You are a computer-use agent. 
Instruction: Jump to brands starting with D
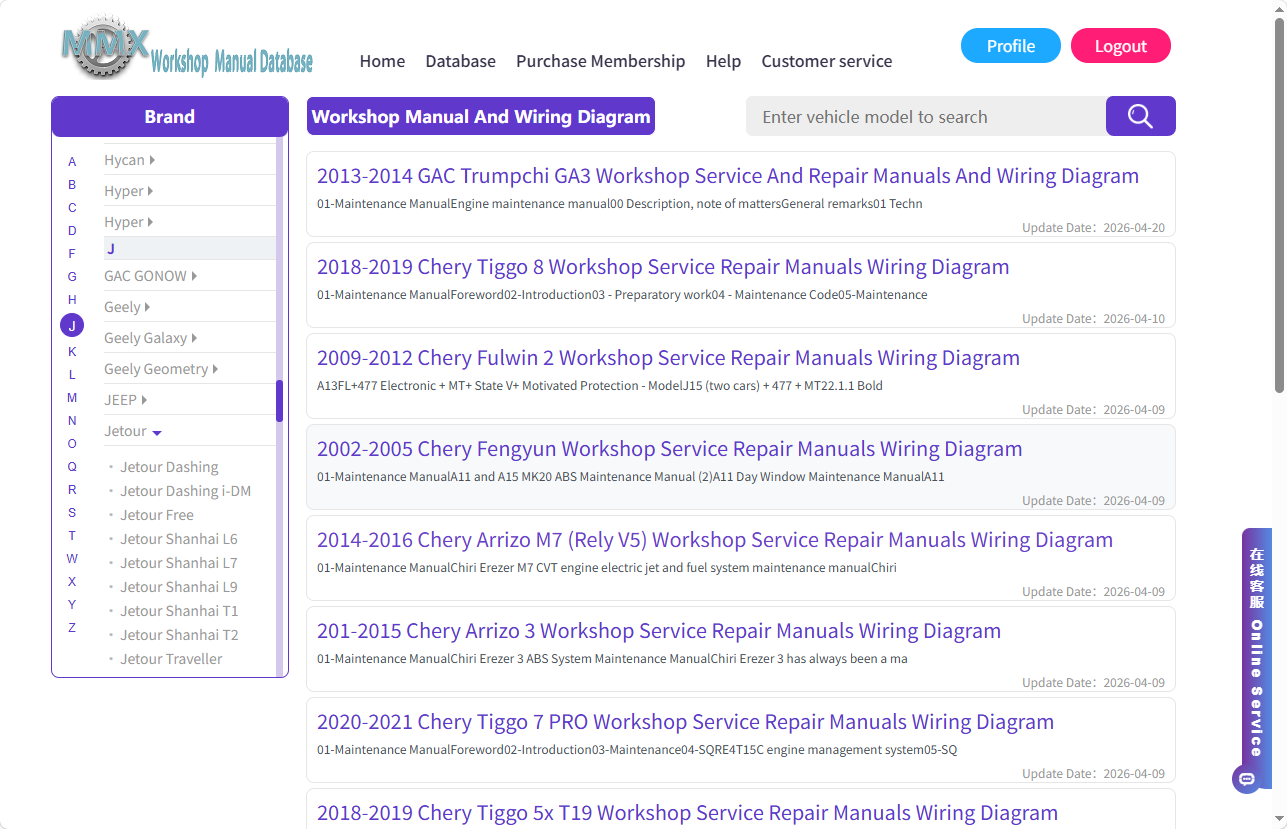72,231
